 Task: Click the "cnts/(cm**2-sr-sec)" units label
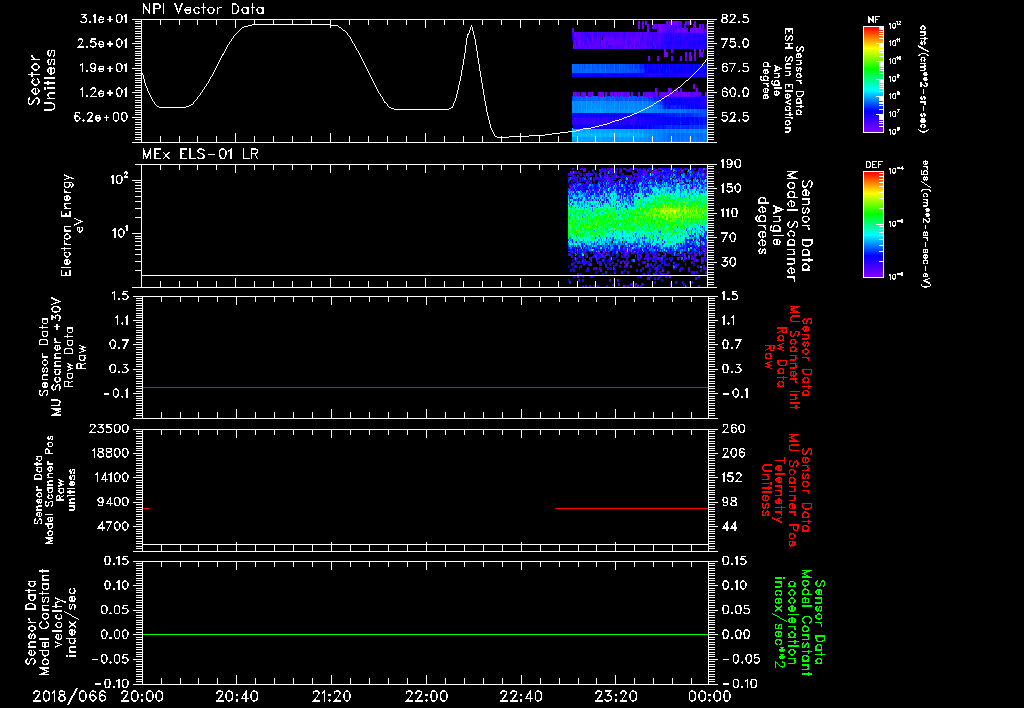(x=923, y=78)
